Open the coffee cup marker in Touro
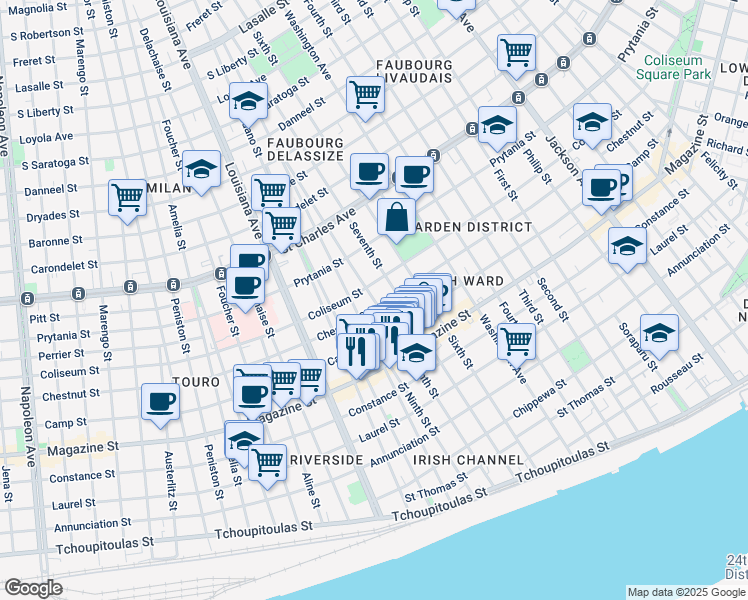Viewport: 748px width, 600px height. point(160,402)
